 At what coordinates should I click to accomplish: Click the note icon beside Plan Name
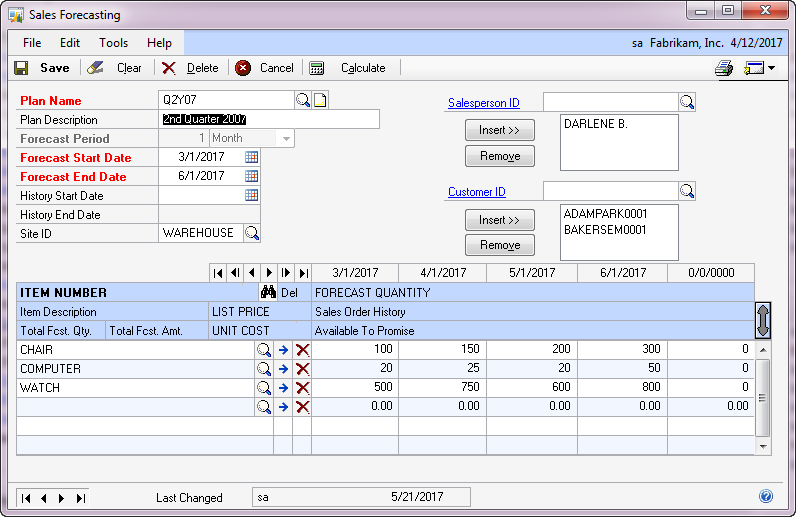pyautogui.click(x=320, y=100)
